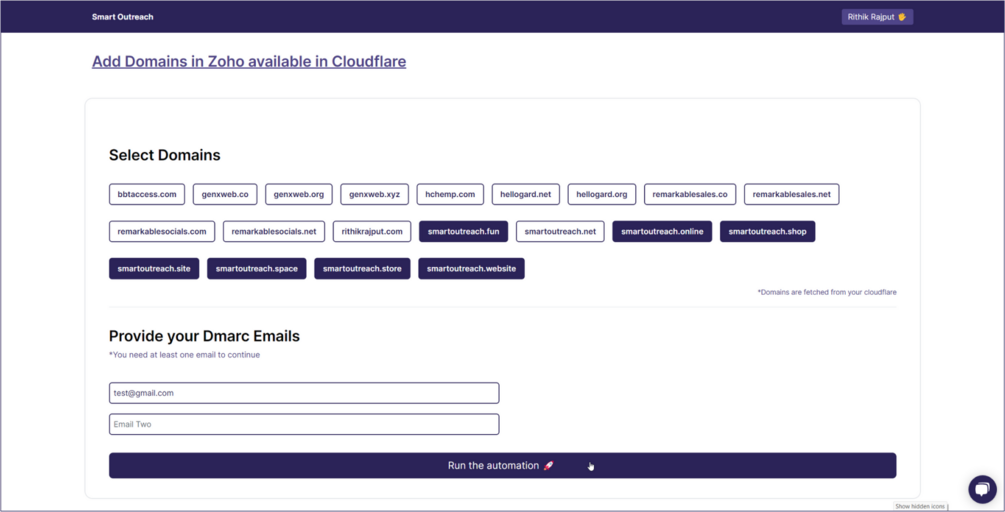Select smartoutreach.net domain chip

(x=560, y=231)
